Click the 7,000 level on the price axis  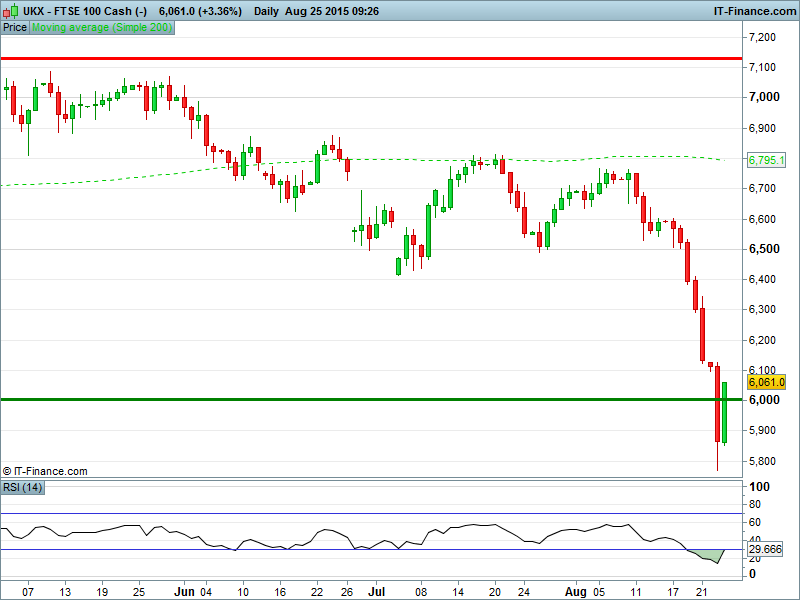[764, 97]
